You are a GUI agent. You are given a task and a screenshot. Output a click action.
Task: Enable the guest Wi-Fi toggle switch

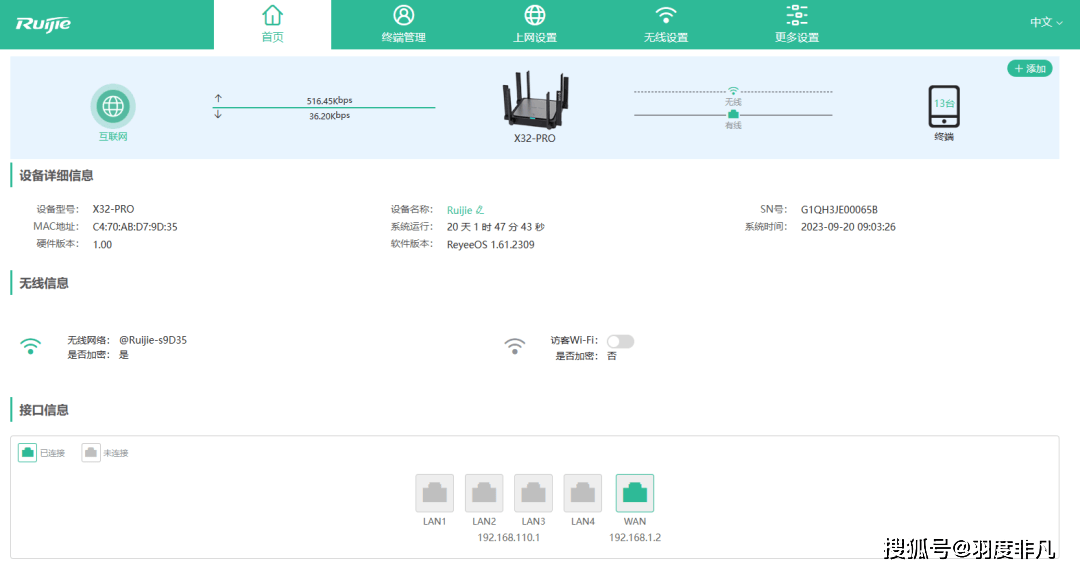620,341
